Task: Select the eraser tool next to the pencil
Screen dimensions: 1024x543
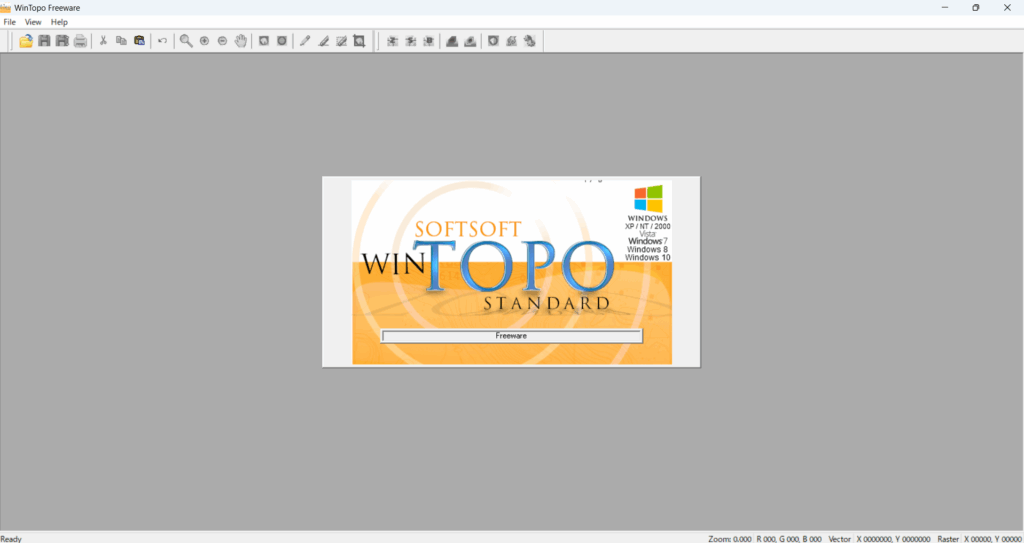Action: coord(323,41)
